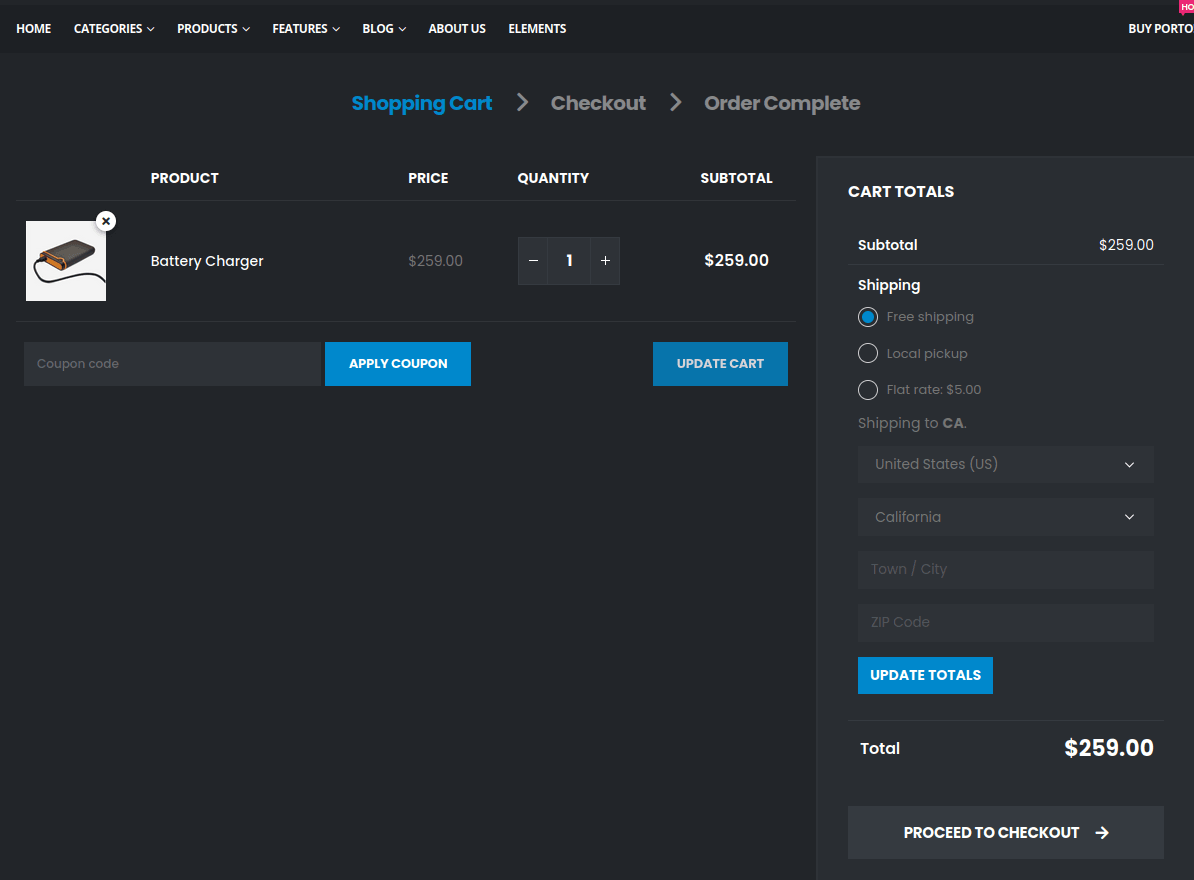Click the minus icon to decrease quantity
Screen dimensions: 1194x880
coord(533,261)
